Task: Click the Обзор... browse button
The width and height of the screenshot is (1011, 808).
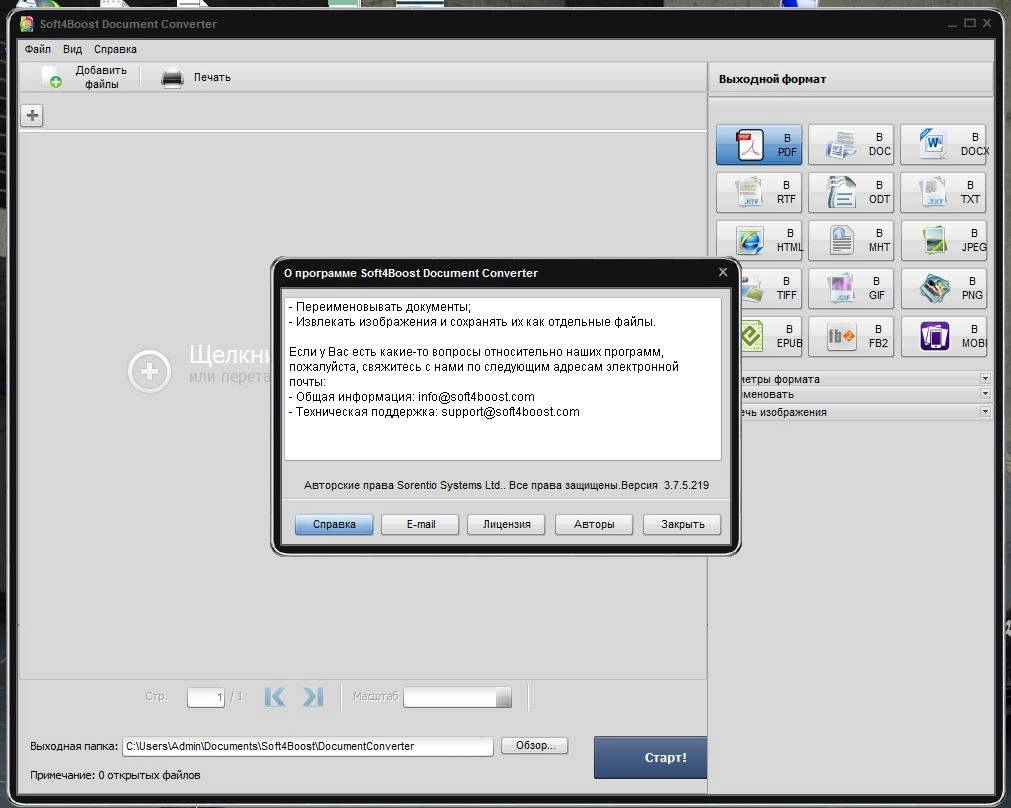Action: tap(535, 745)
